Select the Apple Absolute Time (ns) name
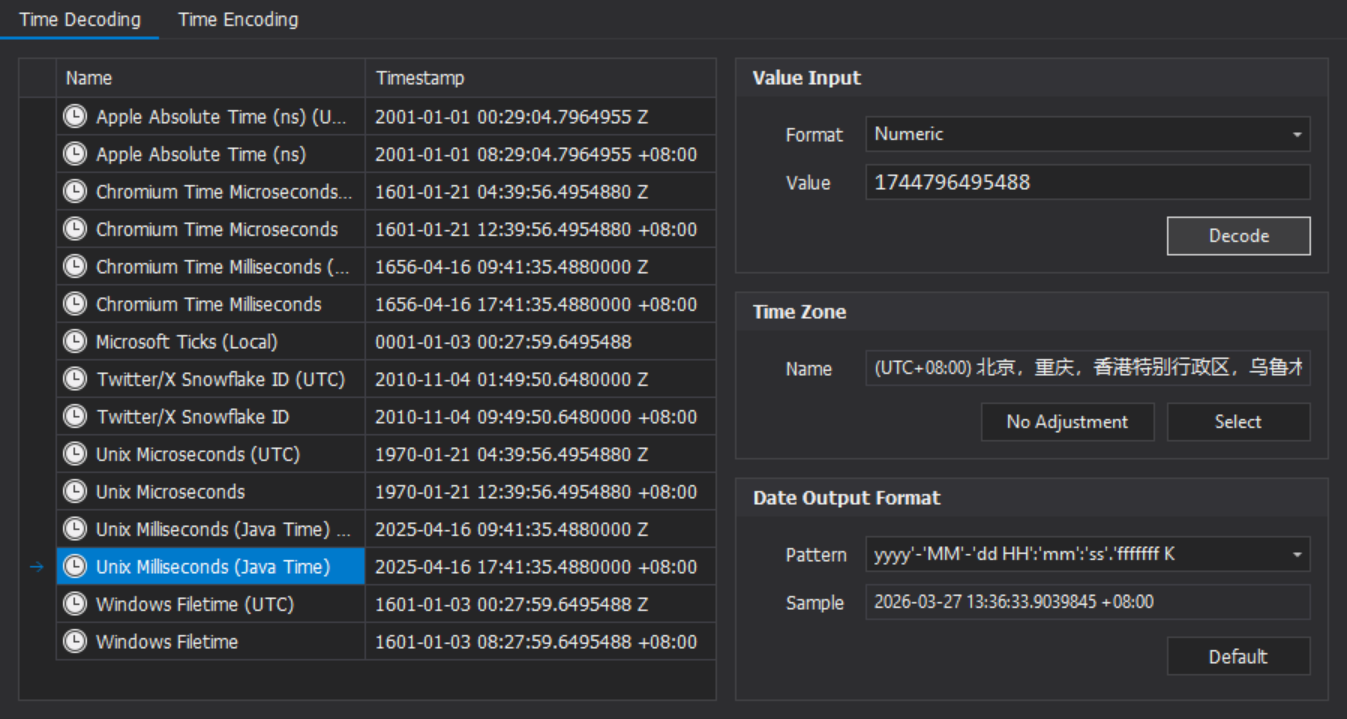This screenshot has width=1347, height=719. [201, 154]
